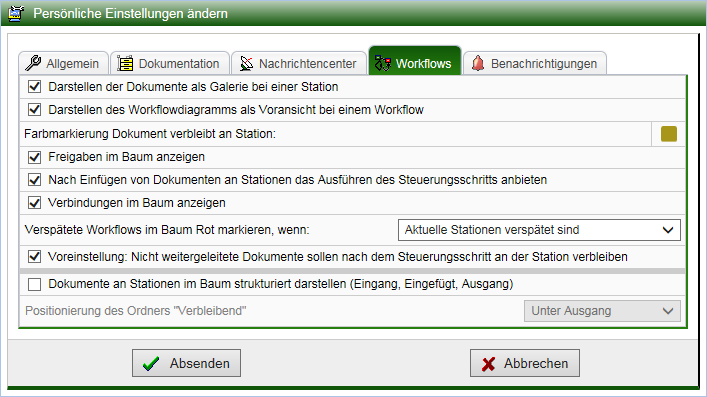The width and height of the screenshot is (707, 397).
Task: Click the Verspätete Workflows im Baum label
Action: pyautogui.click(x=167, y=230)
